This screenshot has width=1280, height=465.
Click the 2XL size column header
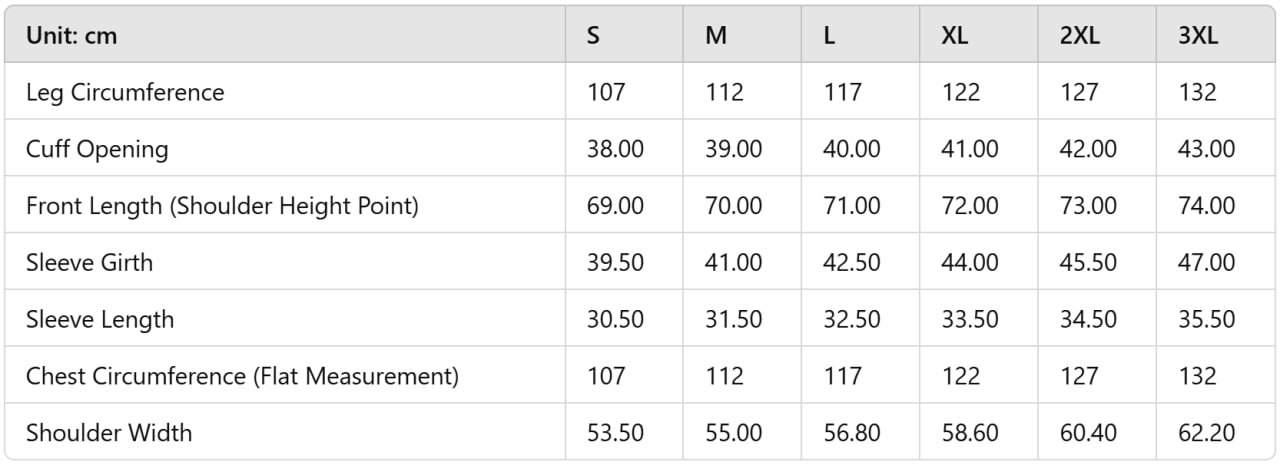(1080, 36)
